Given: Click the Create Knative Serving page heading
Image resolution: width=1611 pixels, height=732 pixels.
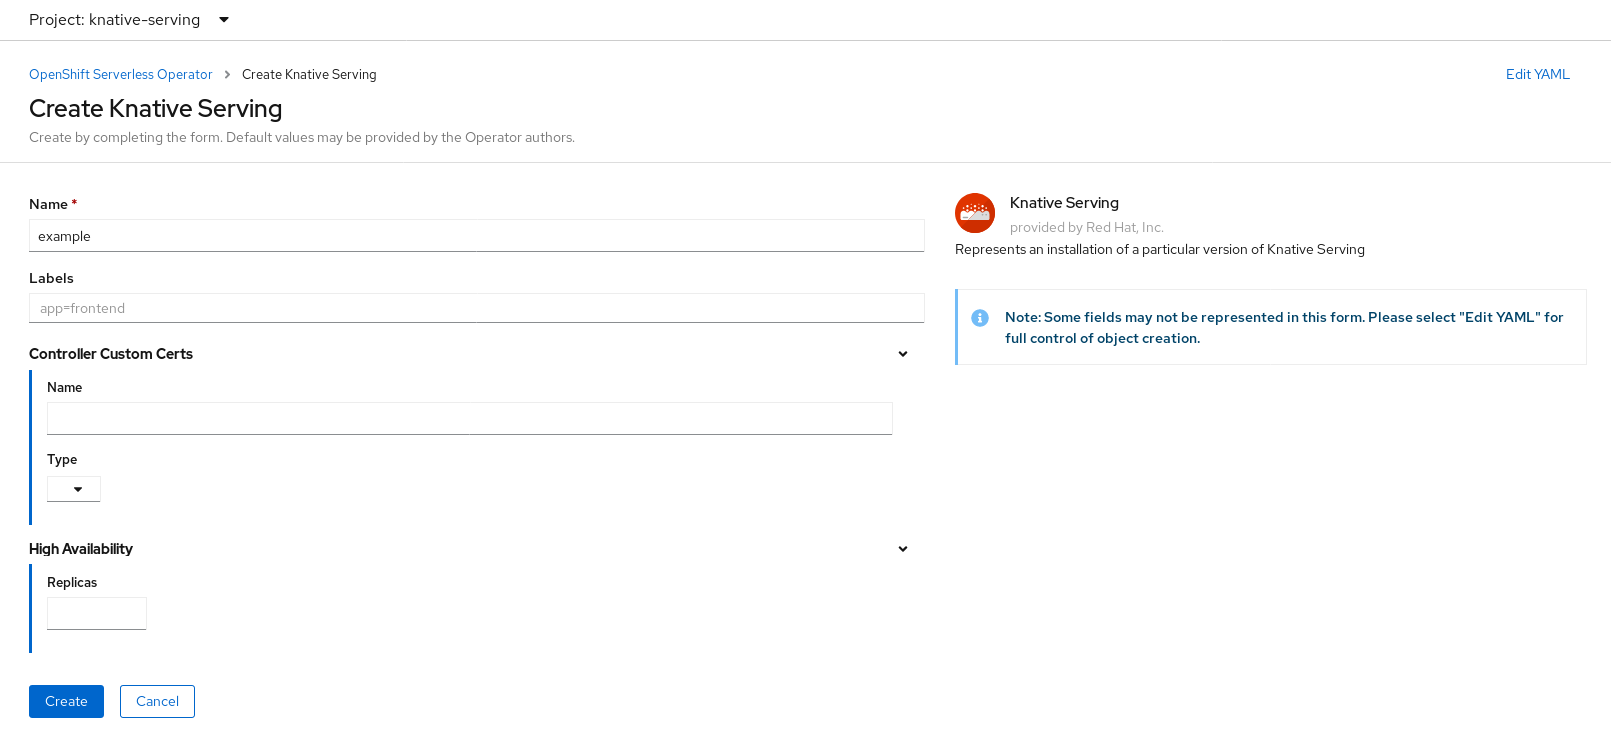Looking at the screenshot, I should point(156,108).
